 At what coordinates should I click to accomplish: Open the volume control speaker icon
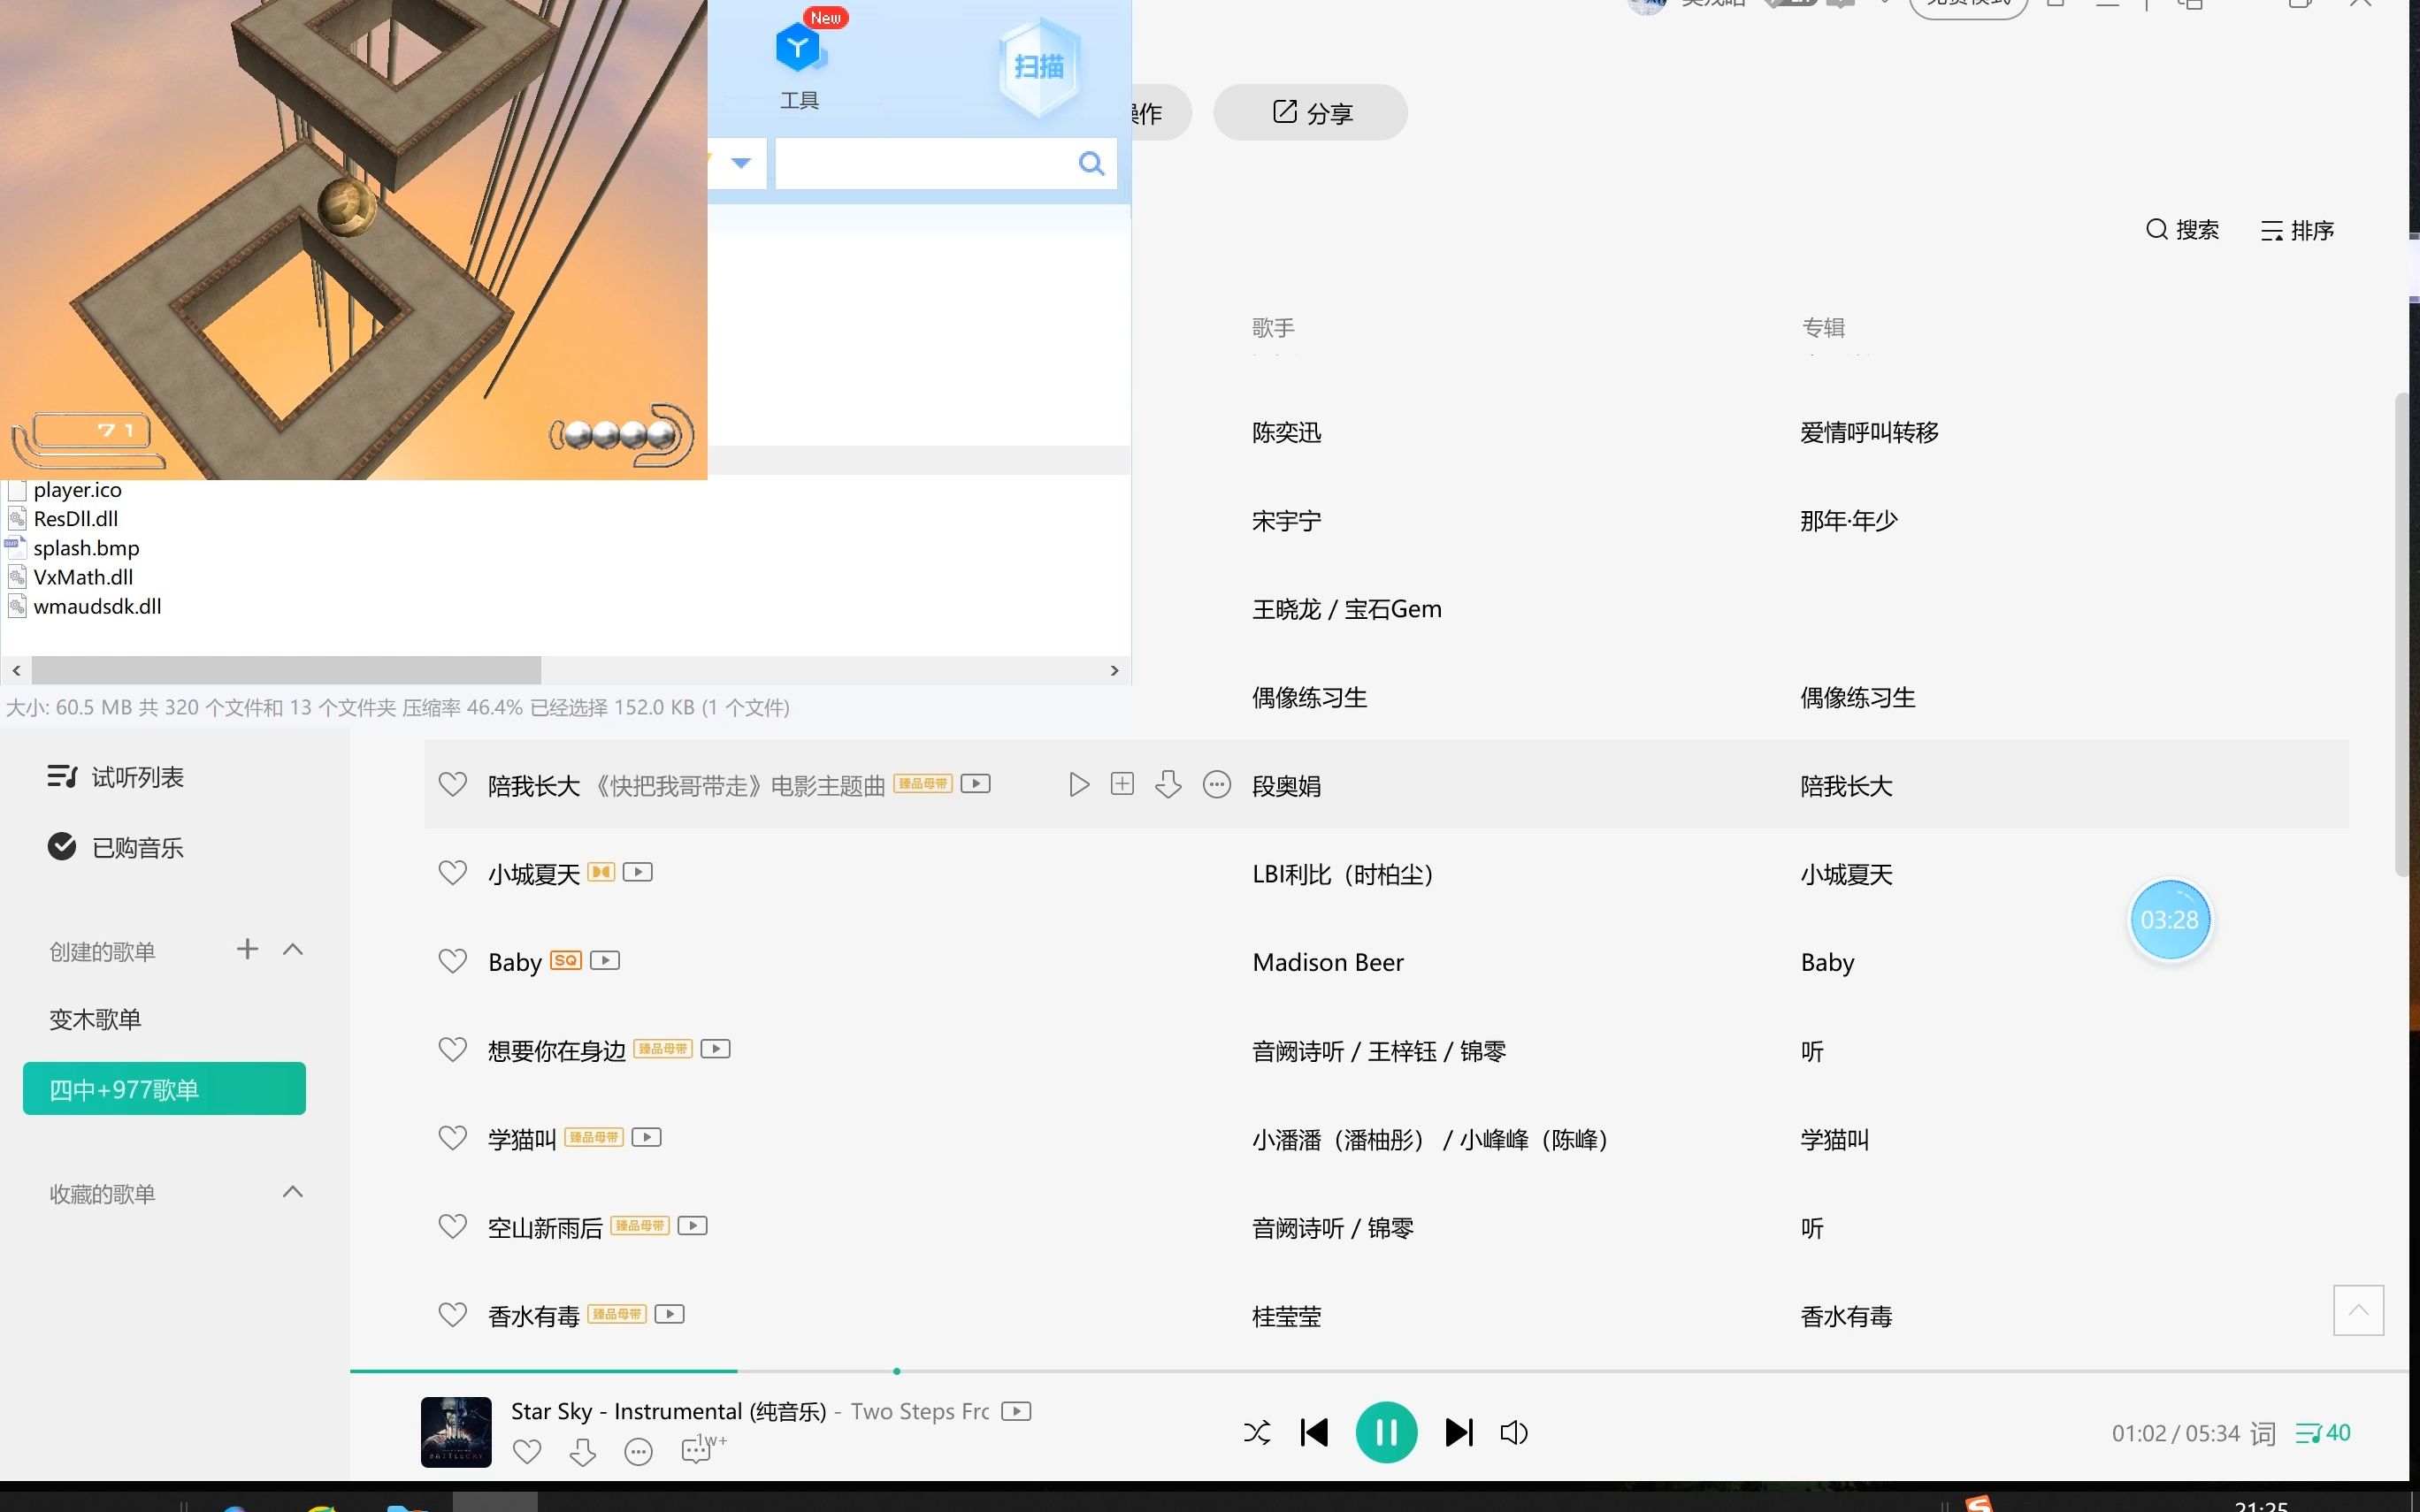point(1514,1433)
